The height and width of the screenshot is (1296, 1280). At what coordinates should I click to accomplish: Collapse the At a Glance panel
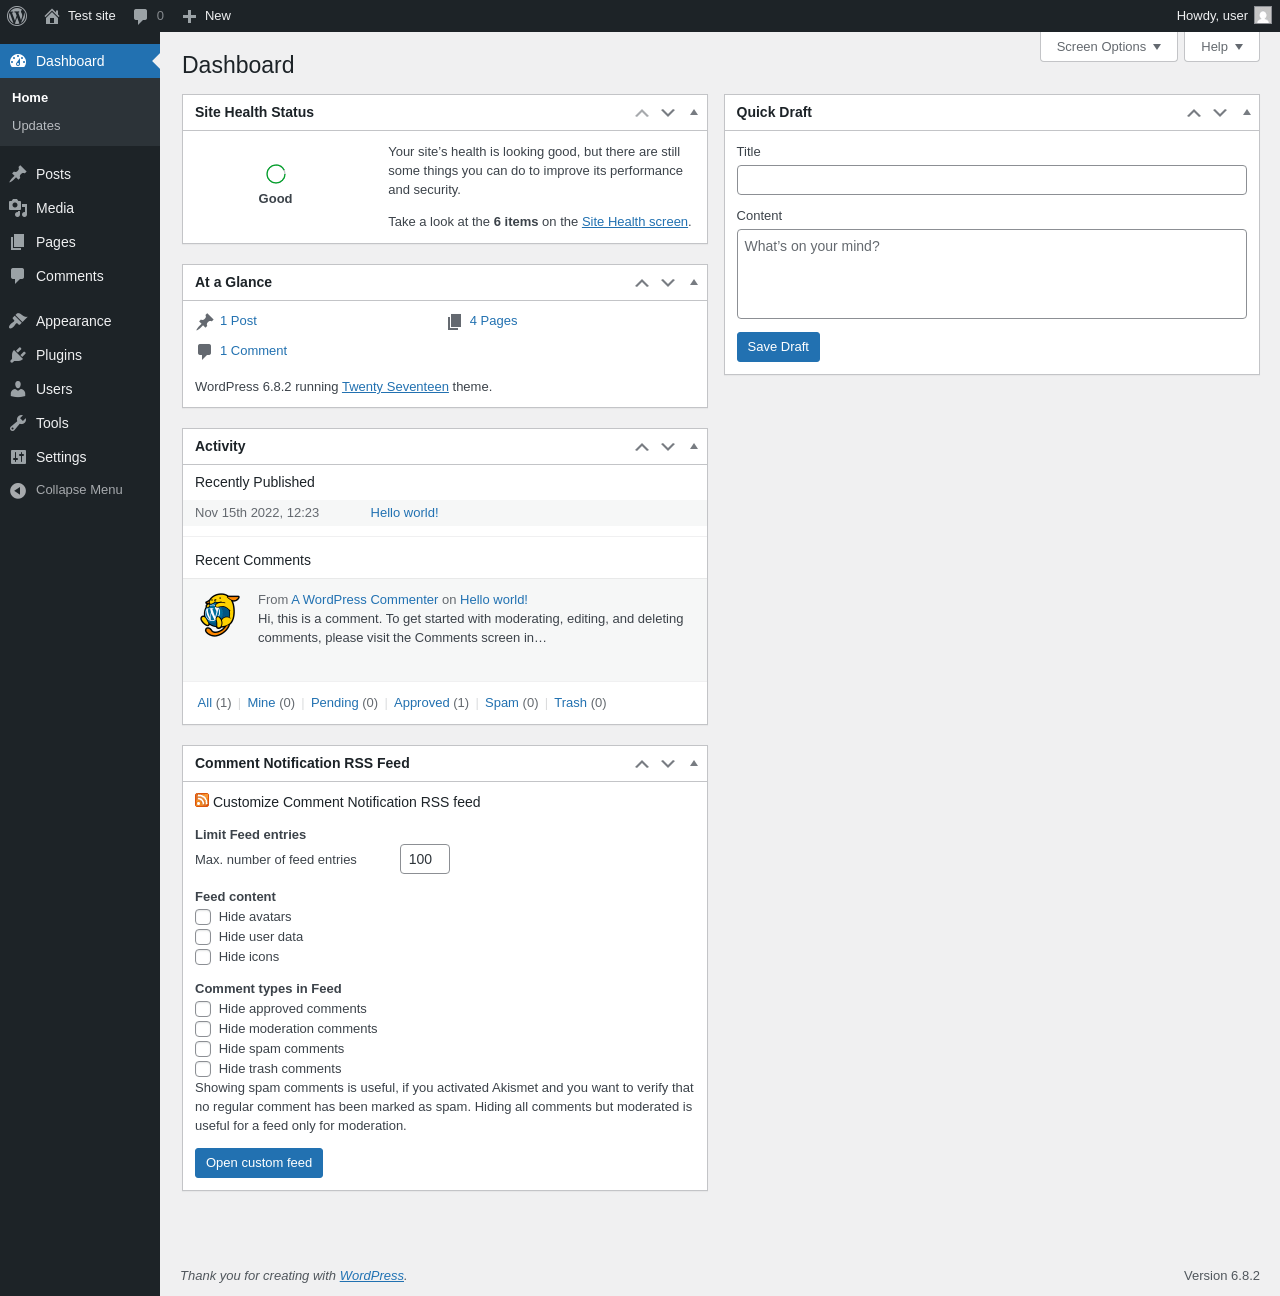[x=694, y=282]
